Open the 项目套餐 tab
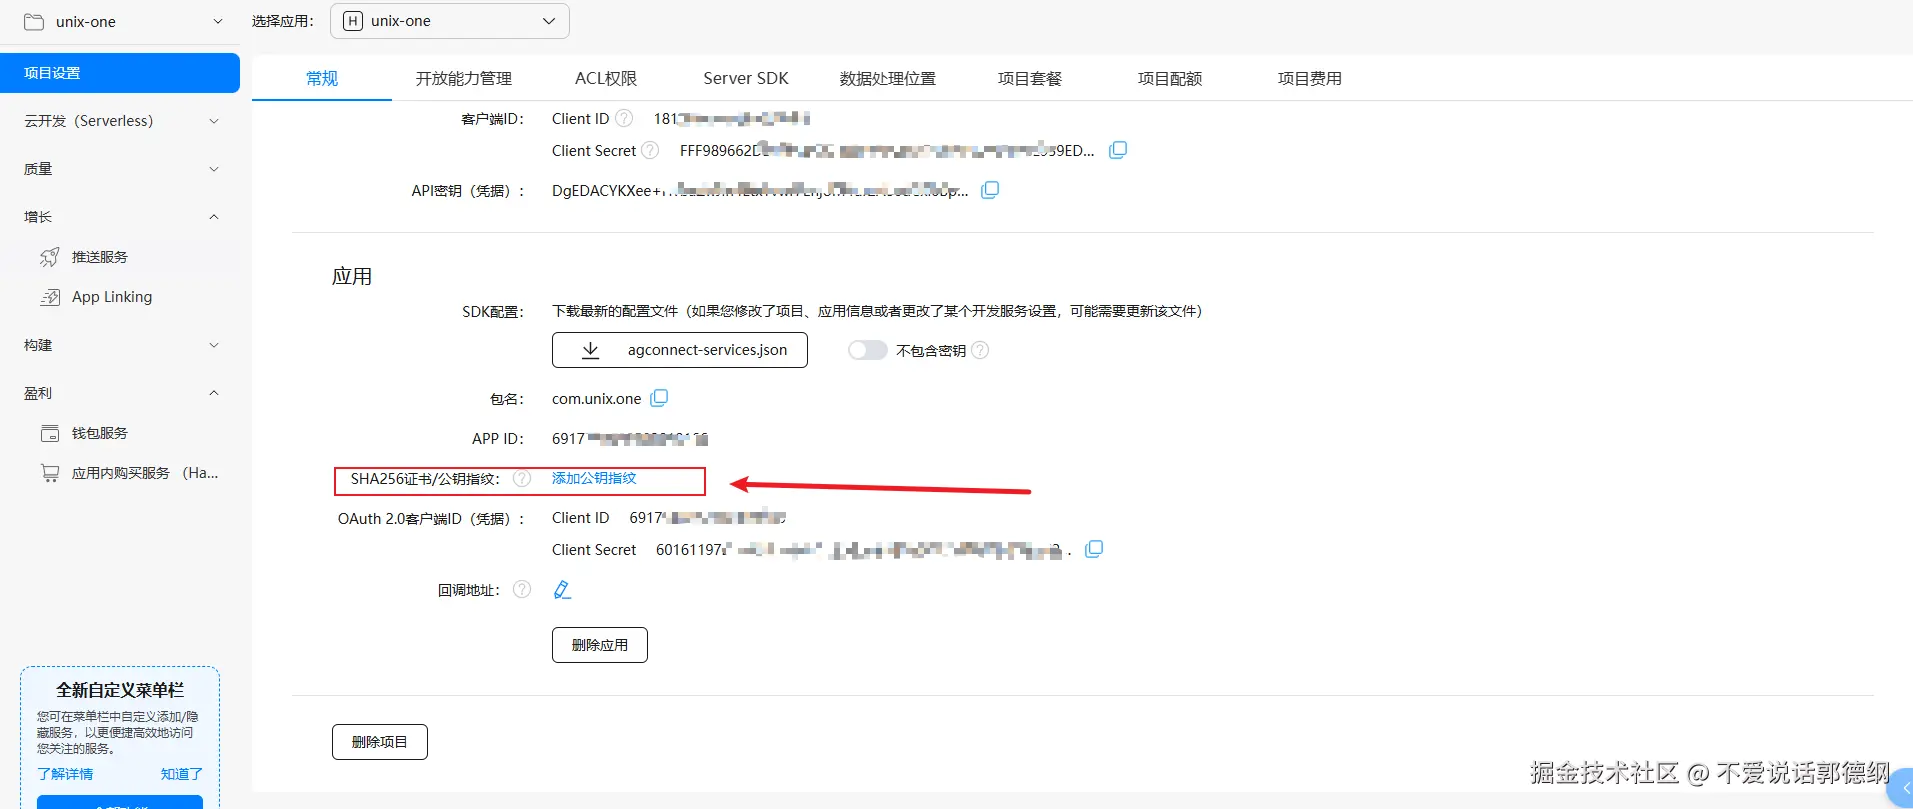The width and height of the screenshot is (1913, 809). point(1030,78)
